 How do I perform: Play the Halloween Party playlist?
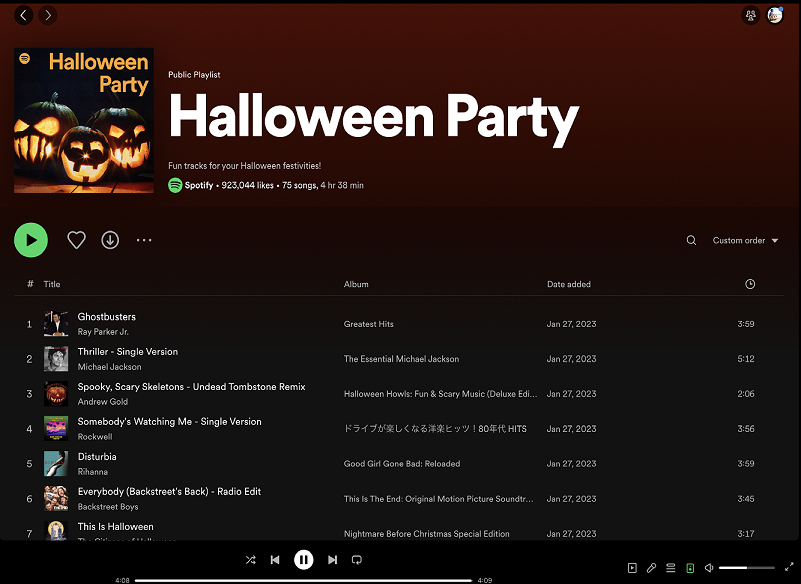(31, 240)
